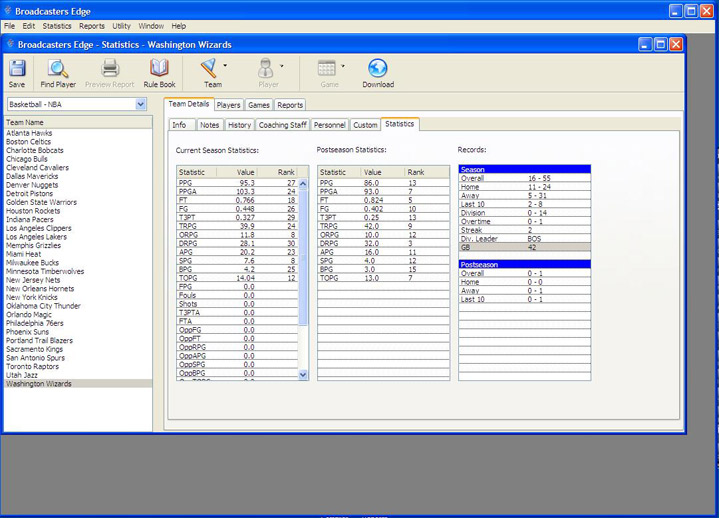The height and width of the screenshot is (518, 719).
Task: Open the Statistics menu
Action: 57,26
